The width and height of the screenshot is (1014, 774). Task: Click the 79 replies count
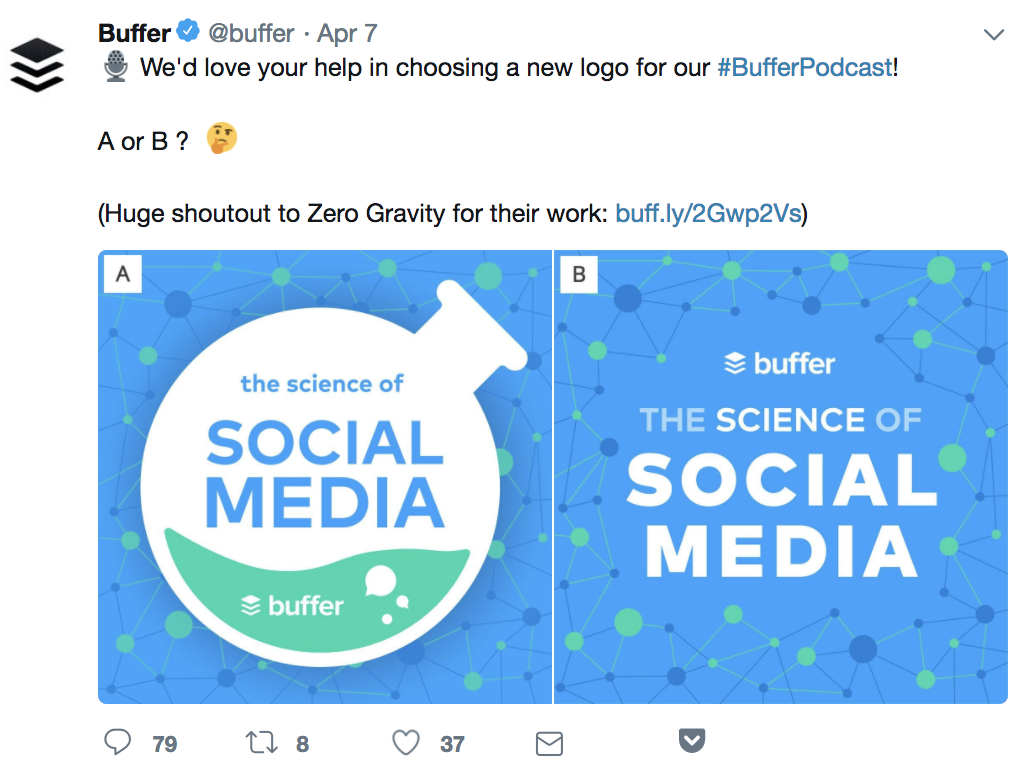point(165,744)
